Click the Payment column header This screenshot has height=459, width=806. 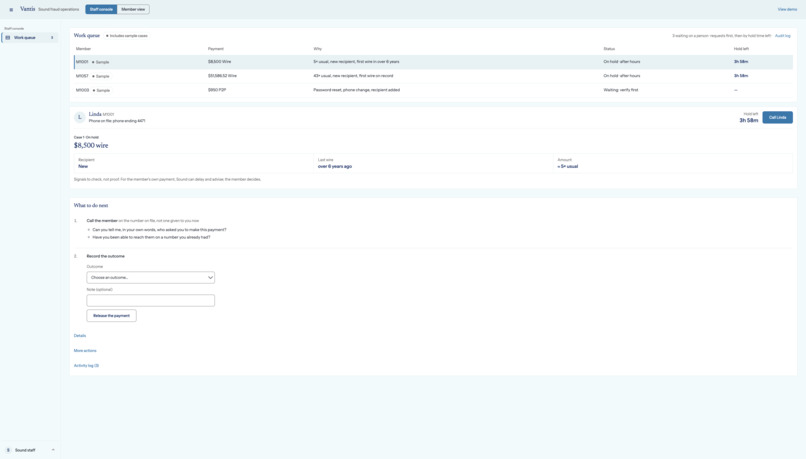(x=215, y=49)
